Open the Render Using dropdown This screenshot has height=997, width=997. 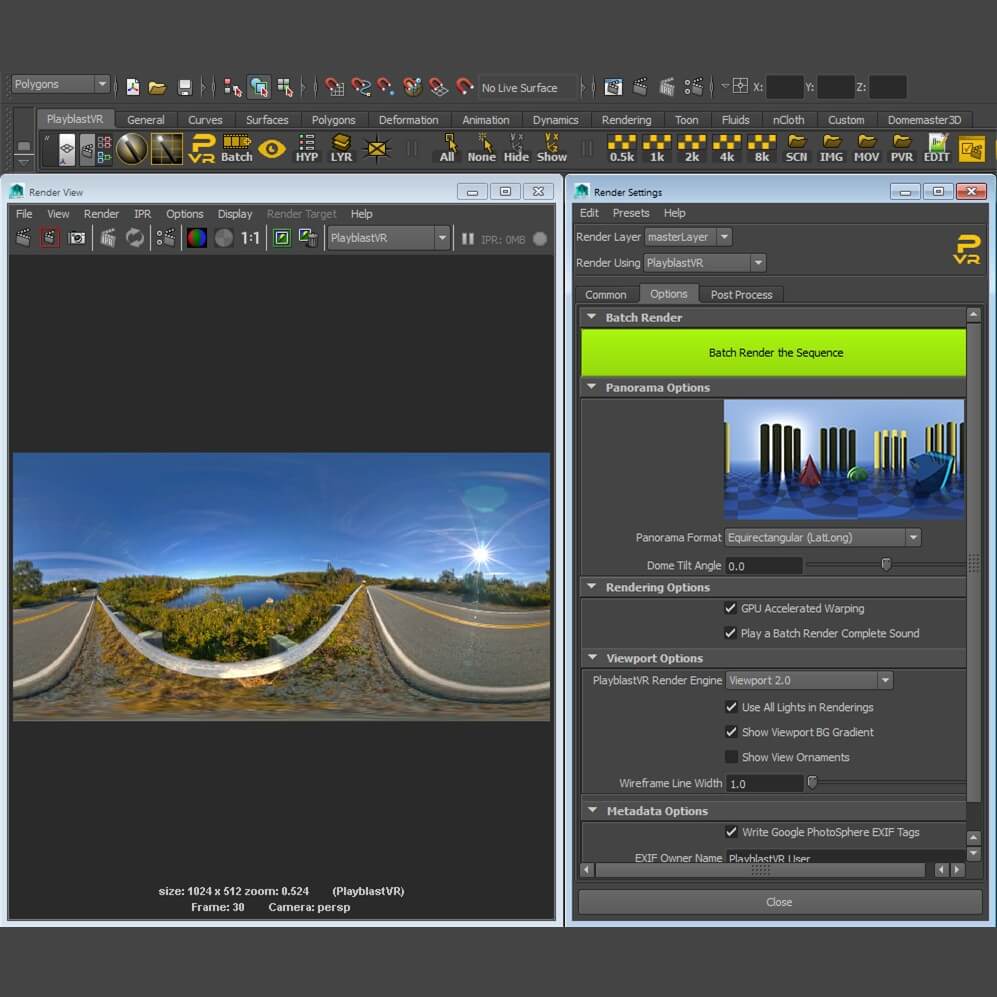point(705,263)
